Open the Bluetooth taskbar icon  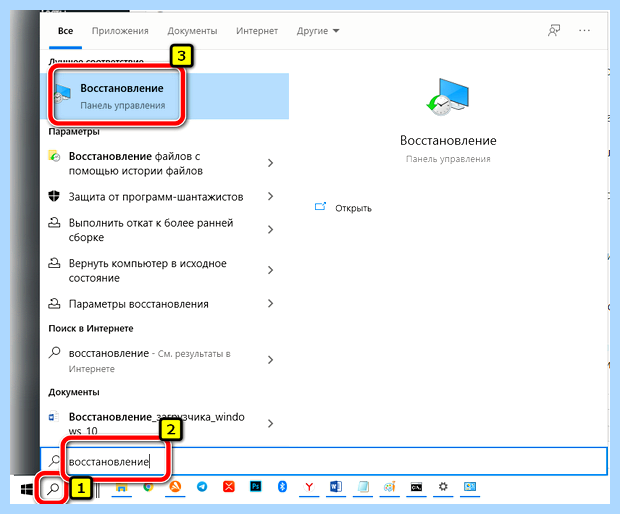click(x=282, y=487)
